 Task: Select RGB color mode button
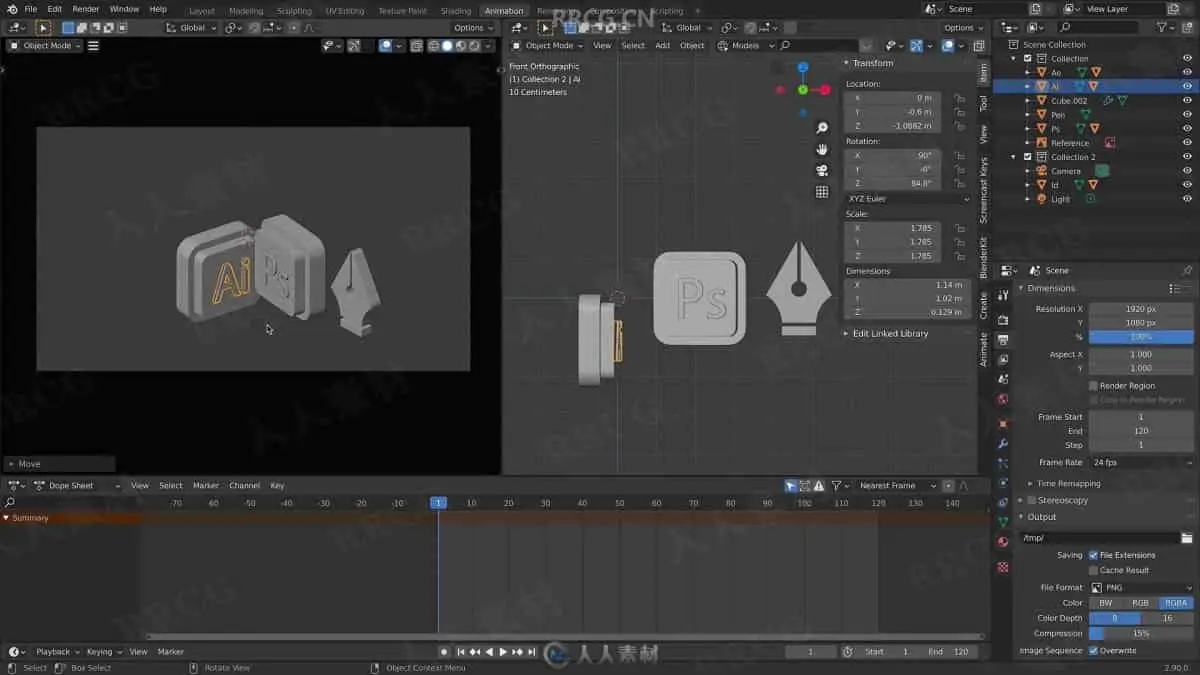(1140, 603)
